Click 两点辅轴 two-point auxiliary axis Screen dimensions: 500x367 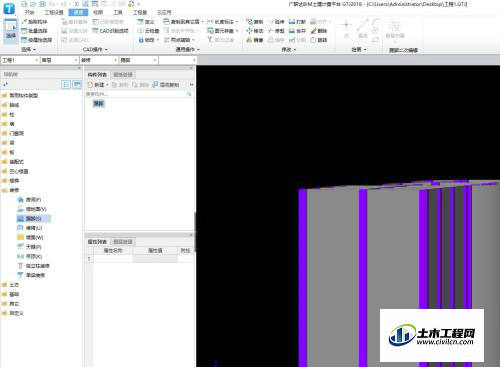tap(179, 40)
